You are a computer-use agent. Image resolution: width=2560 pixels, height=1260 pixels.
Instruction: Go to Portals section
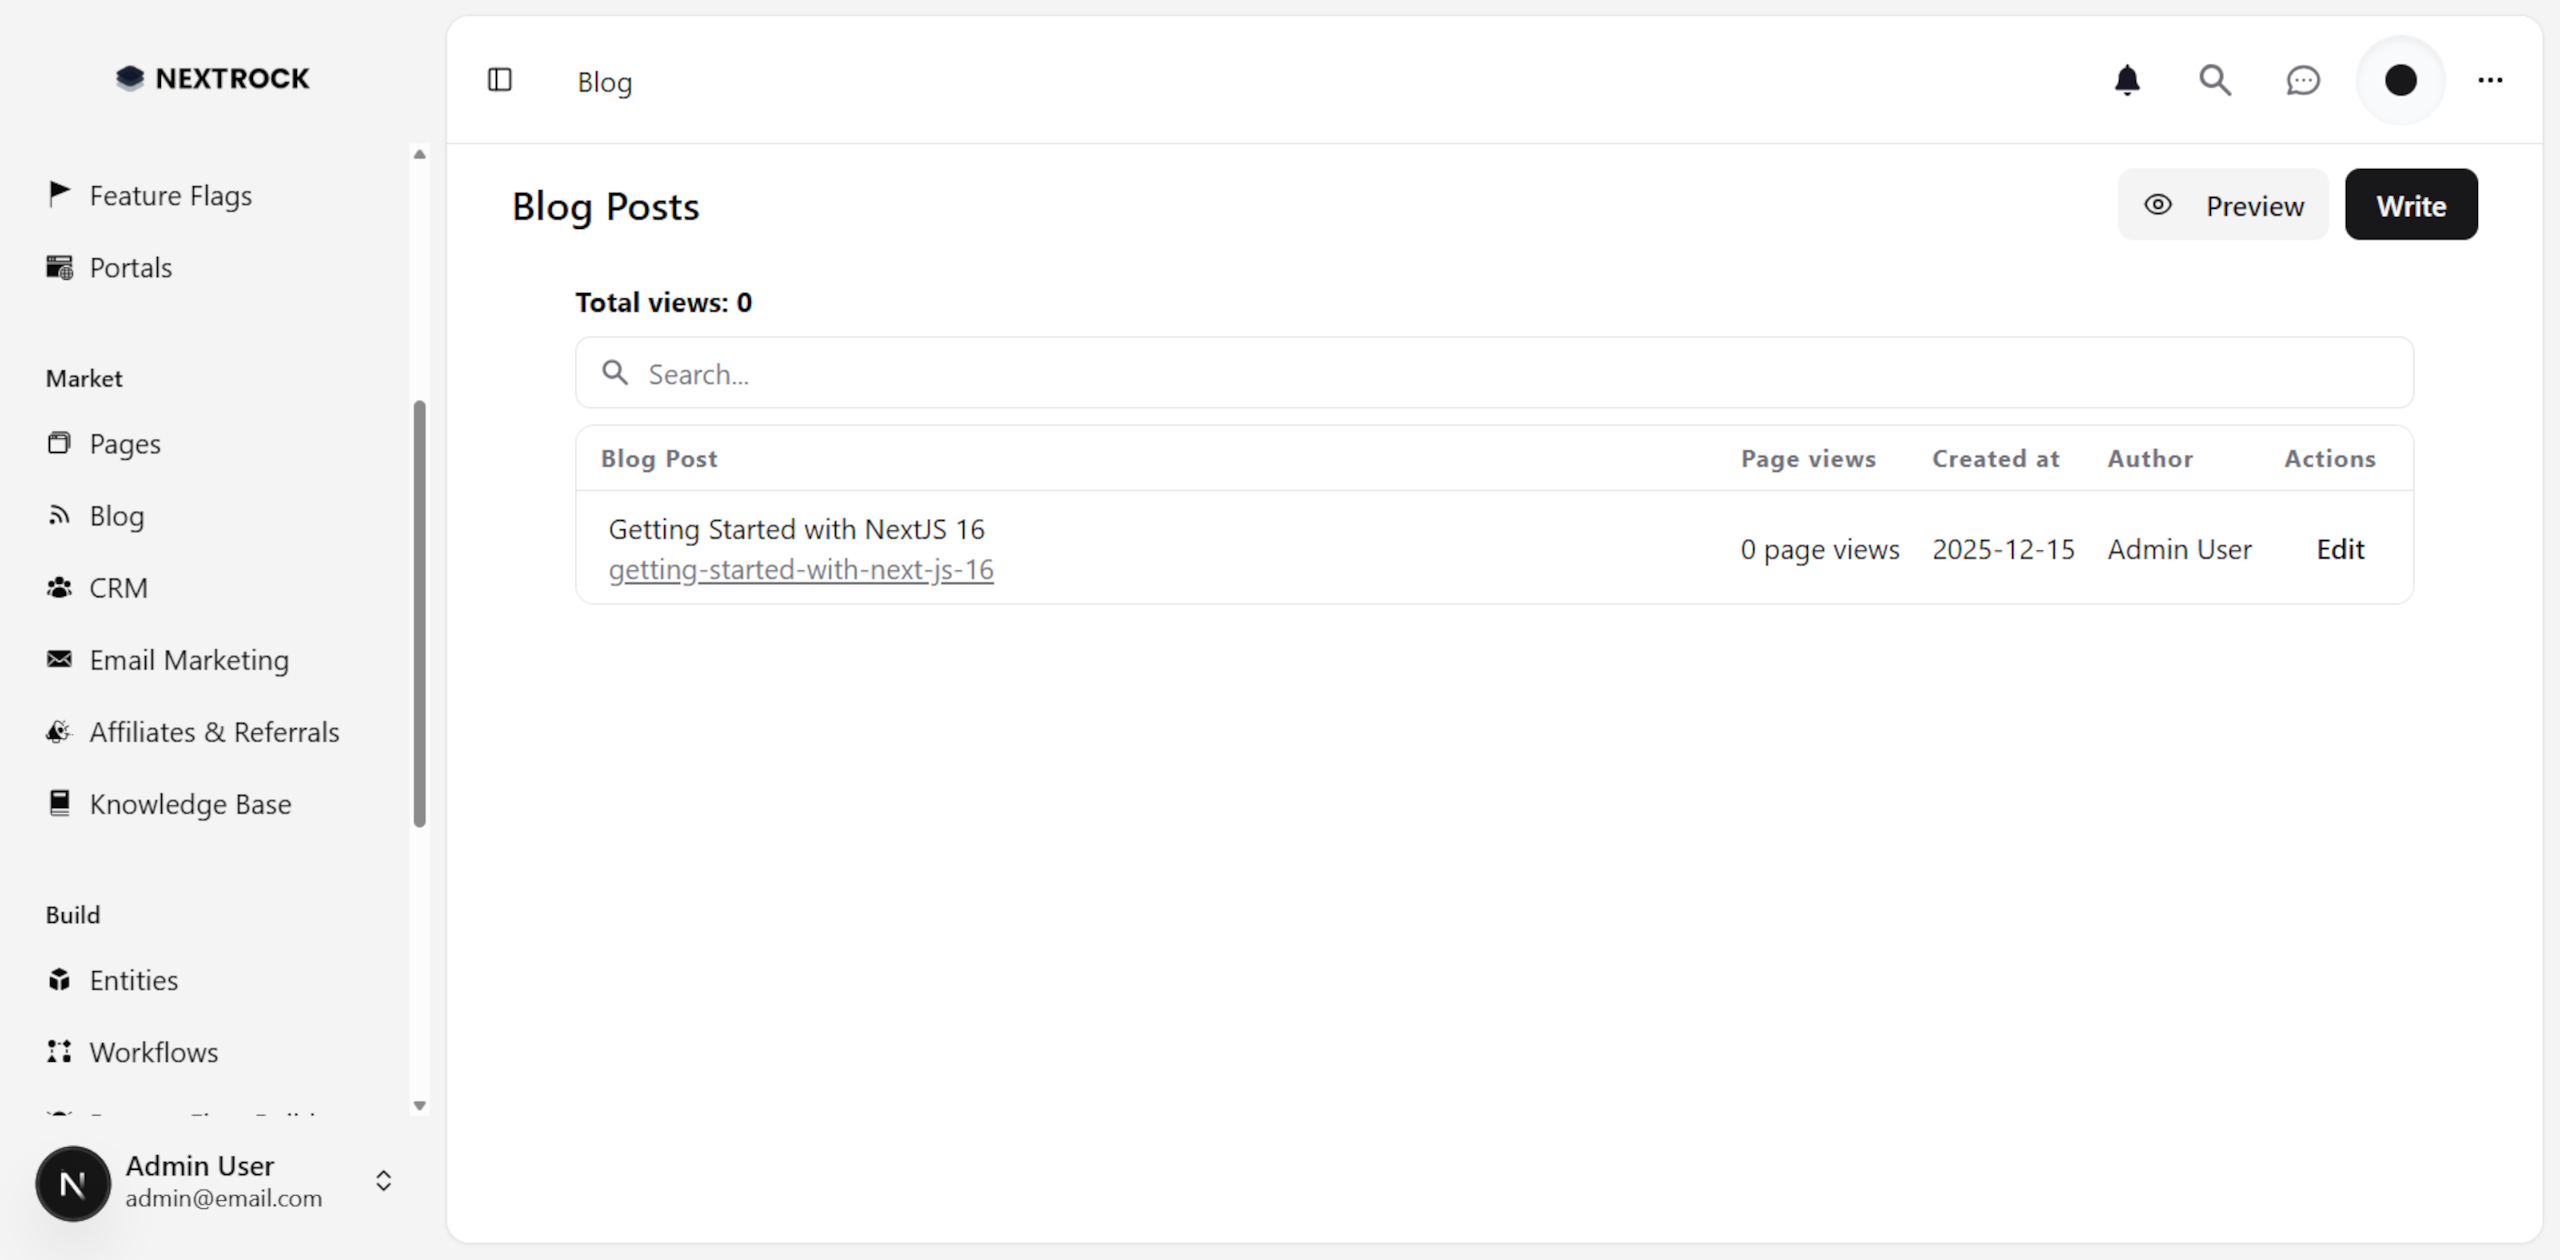[x=130, y=268]
